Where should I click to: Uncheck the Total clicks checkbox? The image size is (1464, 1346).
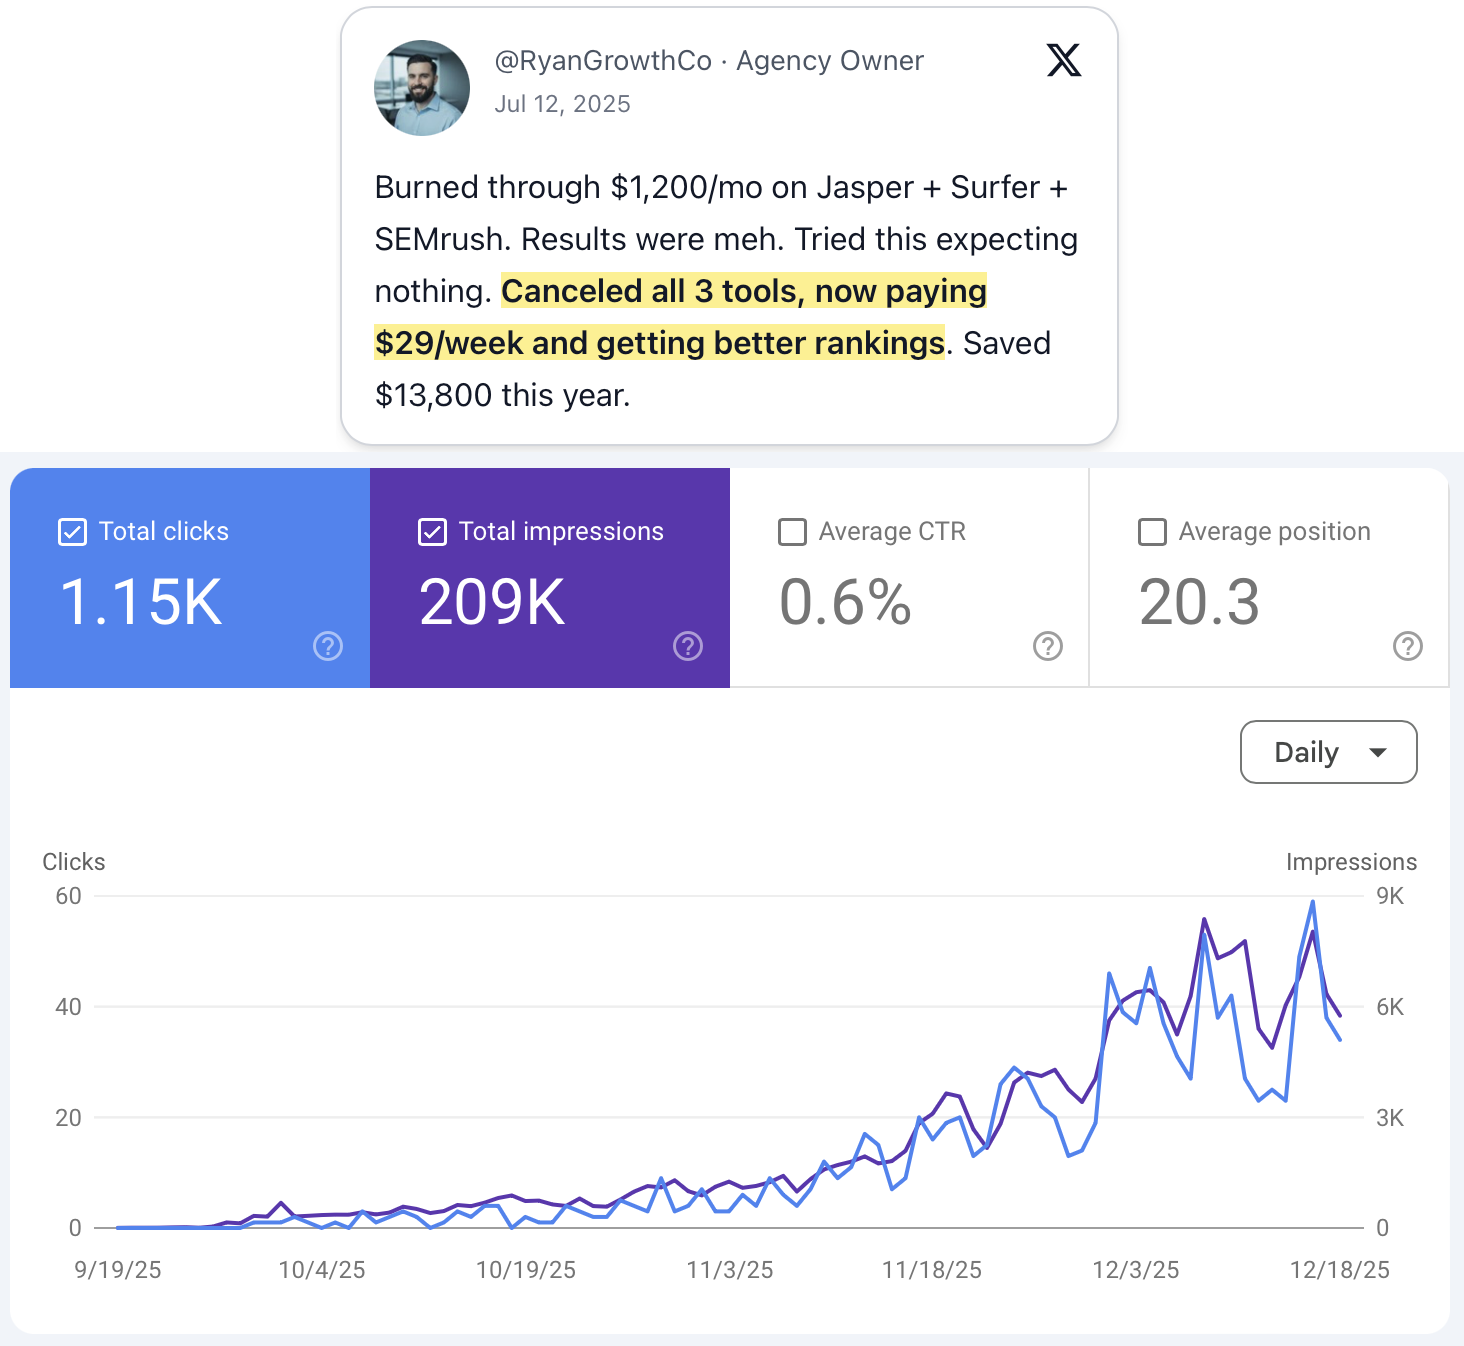click(x=72, y=532)
